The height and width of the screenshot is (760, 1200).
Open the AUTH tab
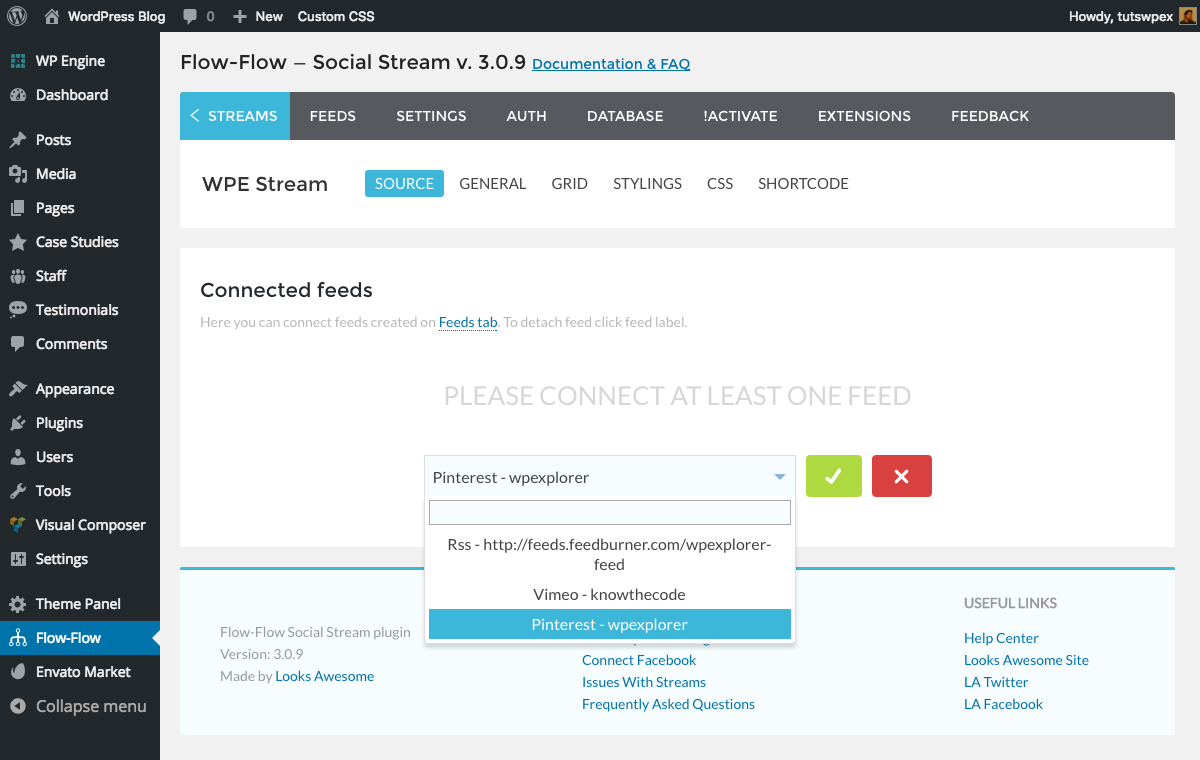point(527,116)
